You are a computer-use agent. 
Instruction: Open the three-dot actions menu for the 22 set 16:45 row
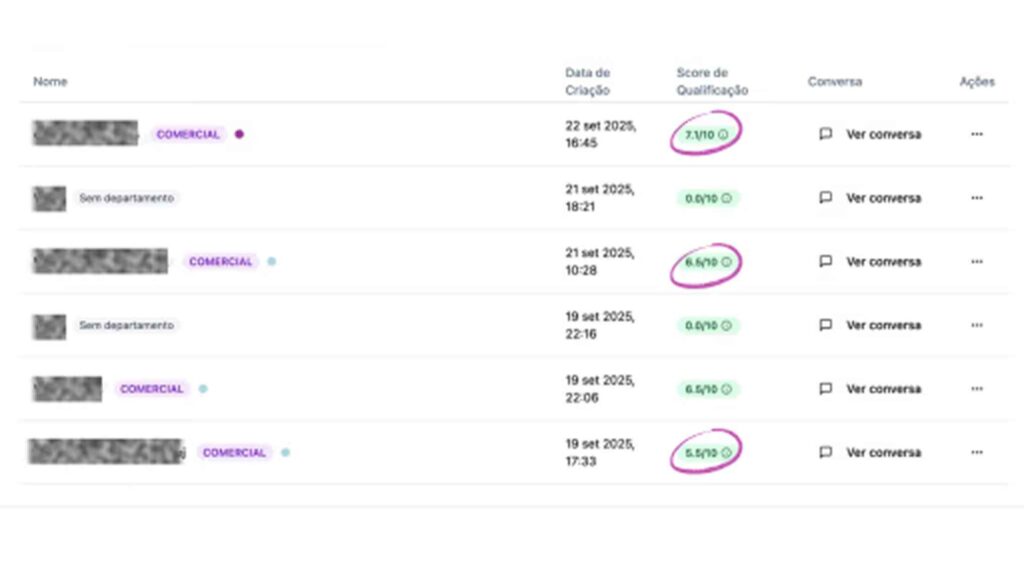(x=976, y=134)
